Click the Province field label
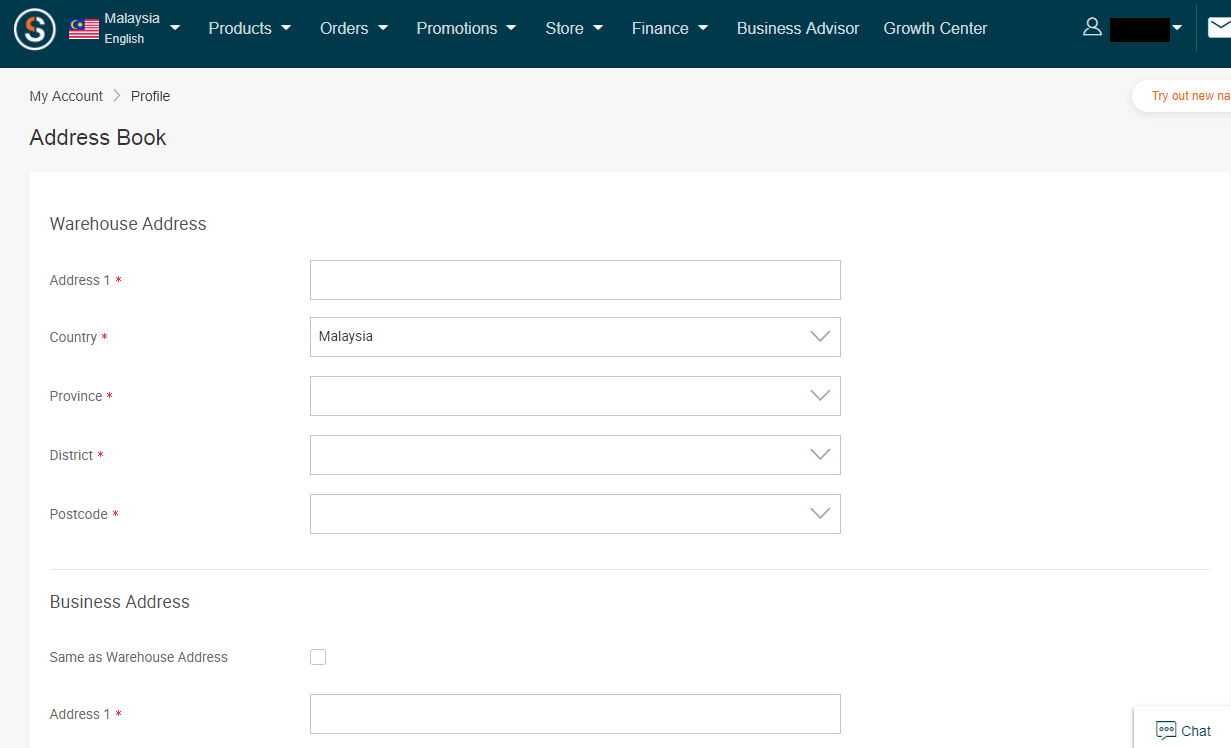This screenshot has width=1231, height=748. (76, 396)
